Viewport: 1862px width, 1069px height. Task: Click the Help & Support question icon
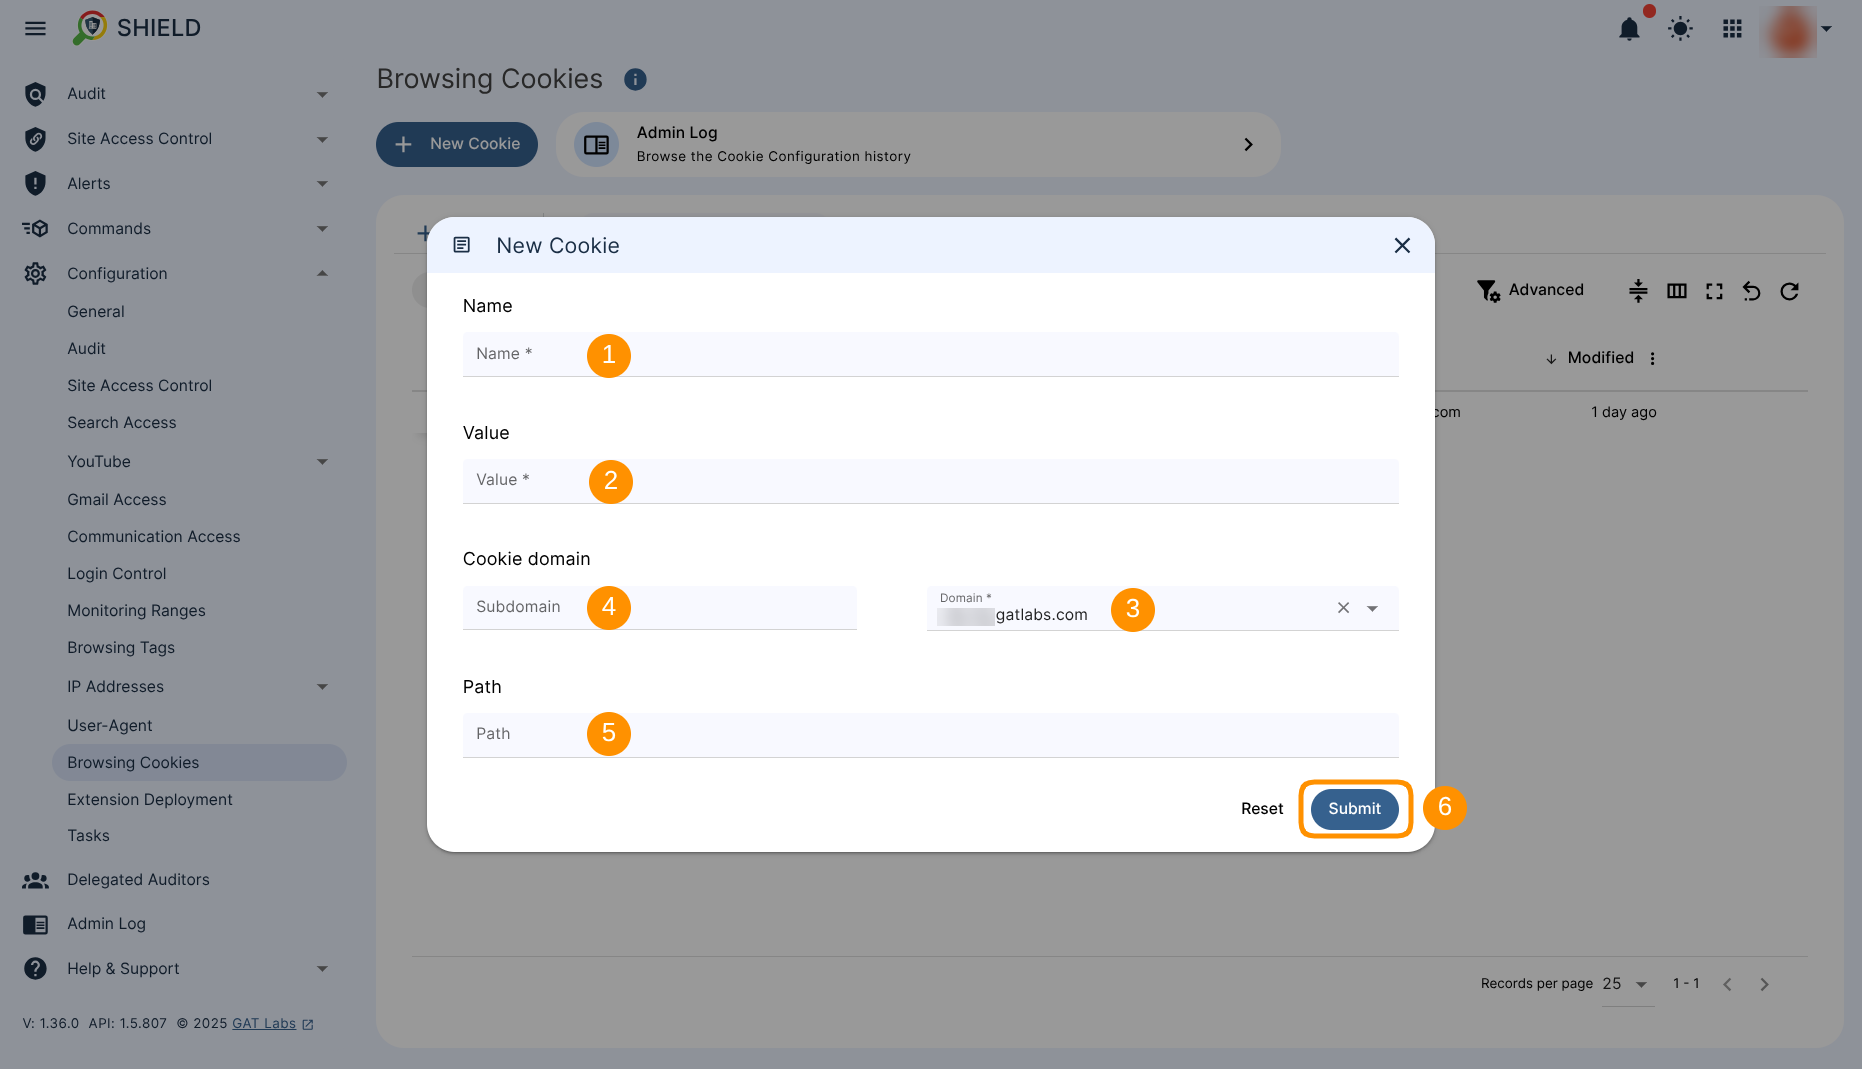pos(35,969)
